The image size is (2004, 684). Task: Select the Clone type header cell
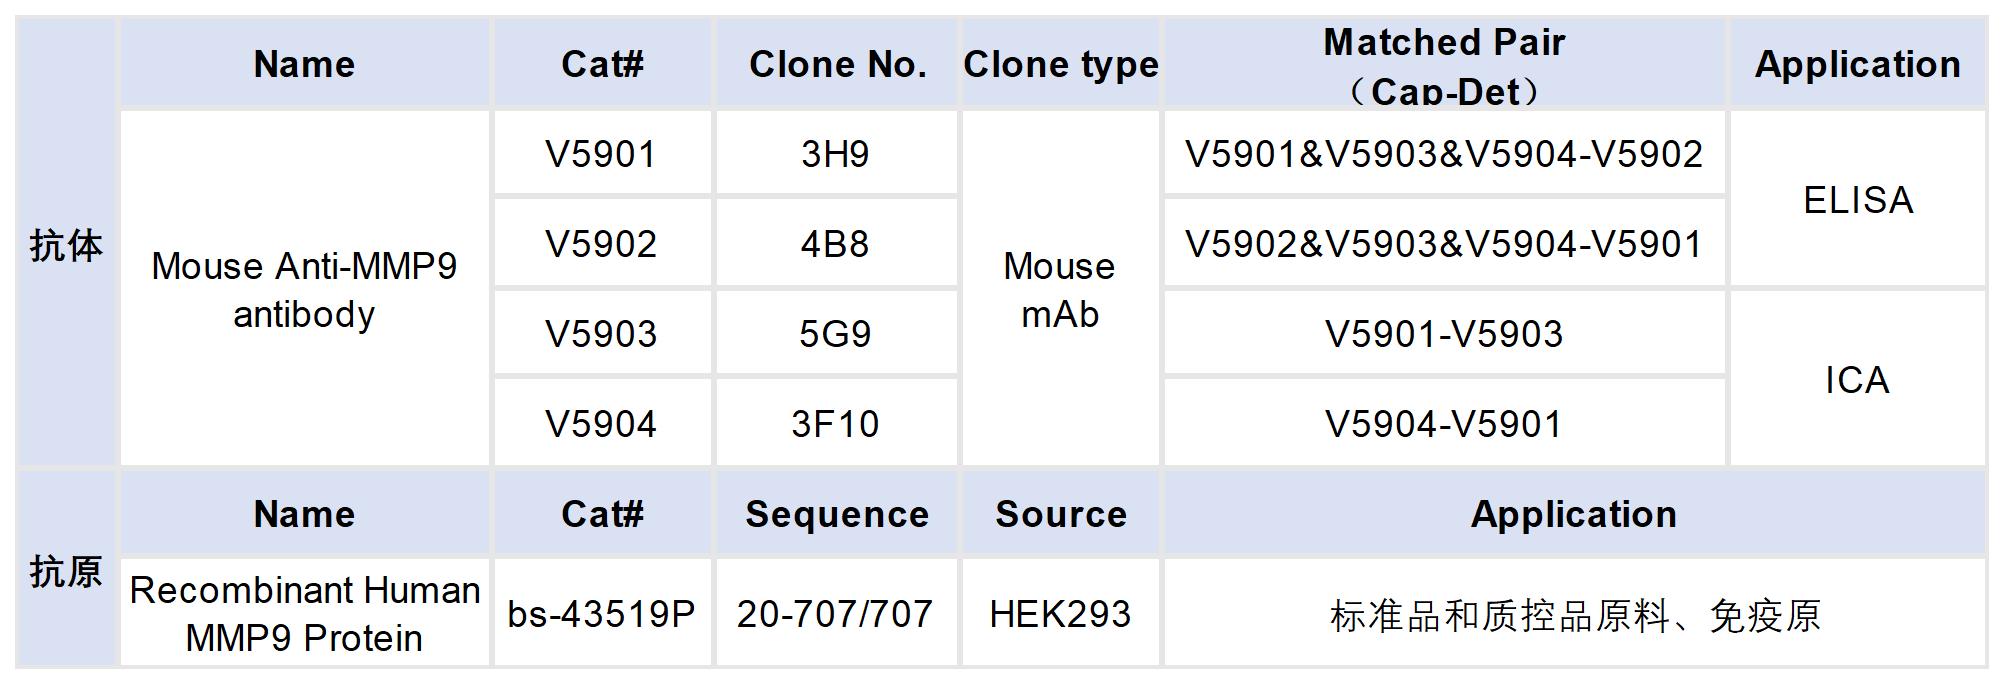[1060, 64]
